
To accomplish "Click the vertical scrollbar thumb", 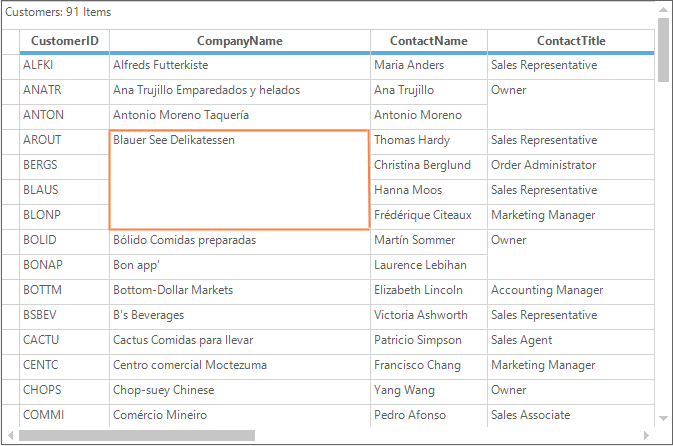I will 664,50.
